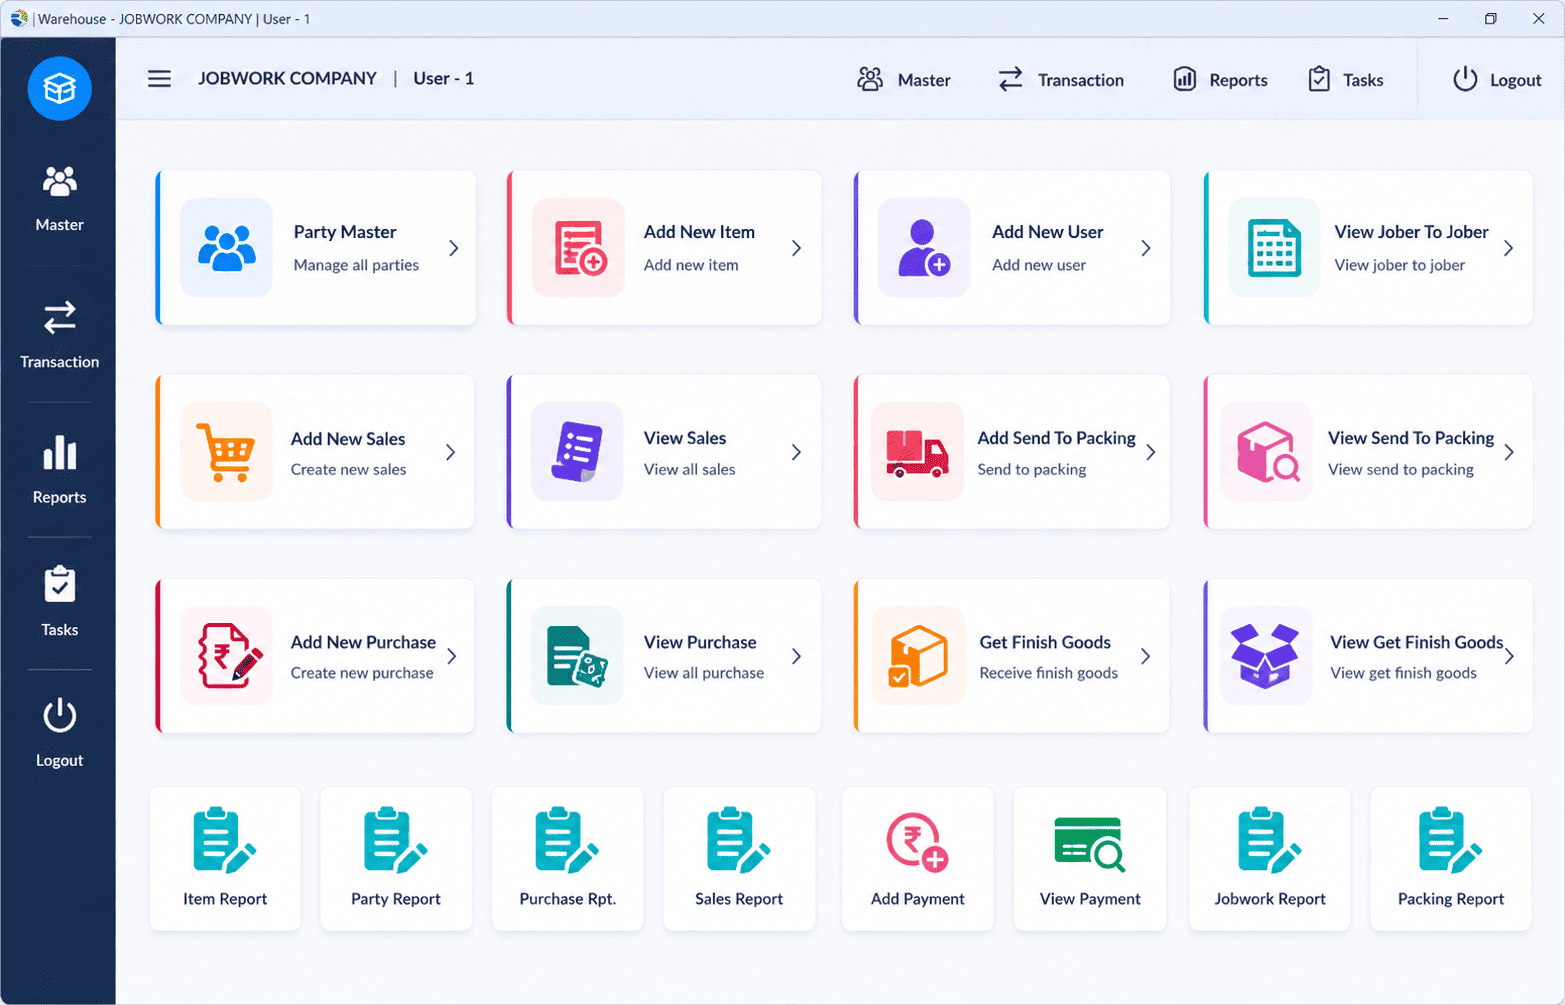Click the Add New Purchase title text

[x=363, y=642]
